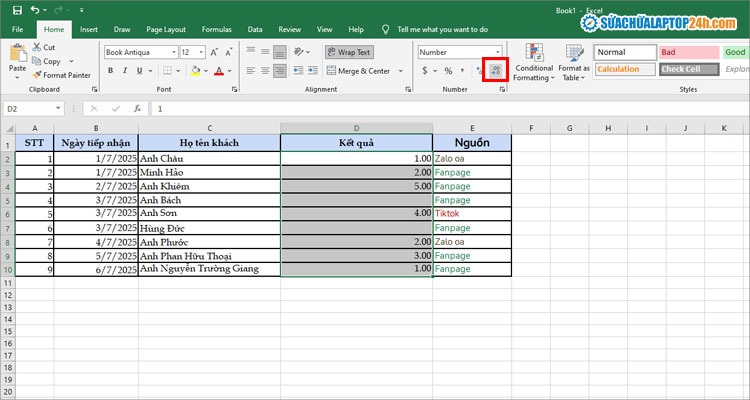Apply the Bad cell style

point(688,52)
